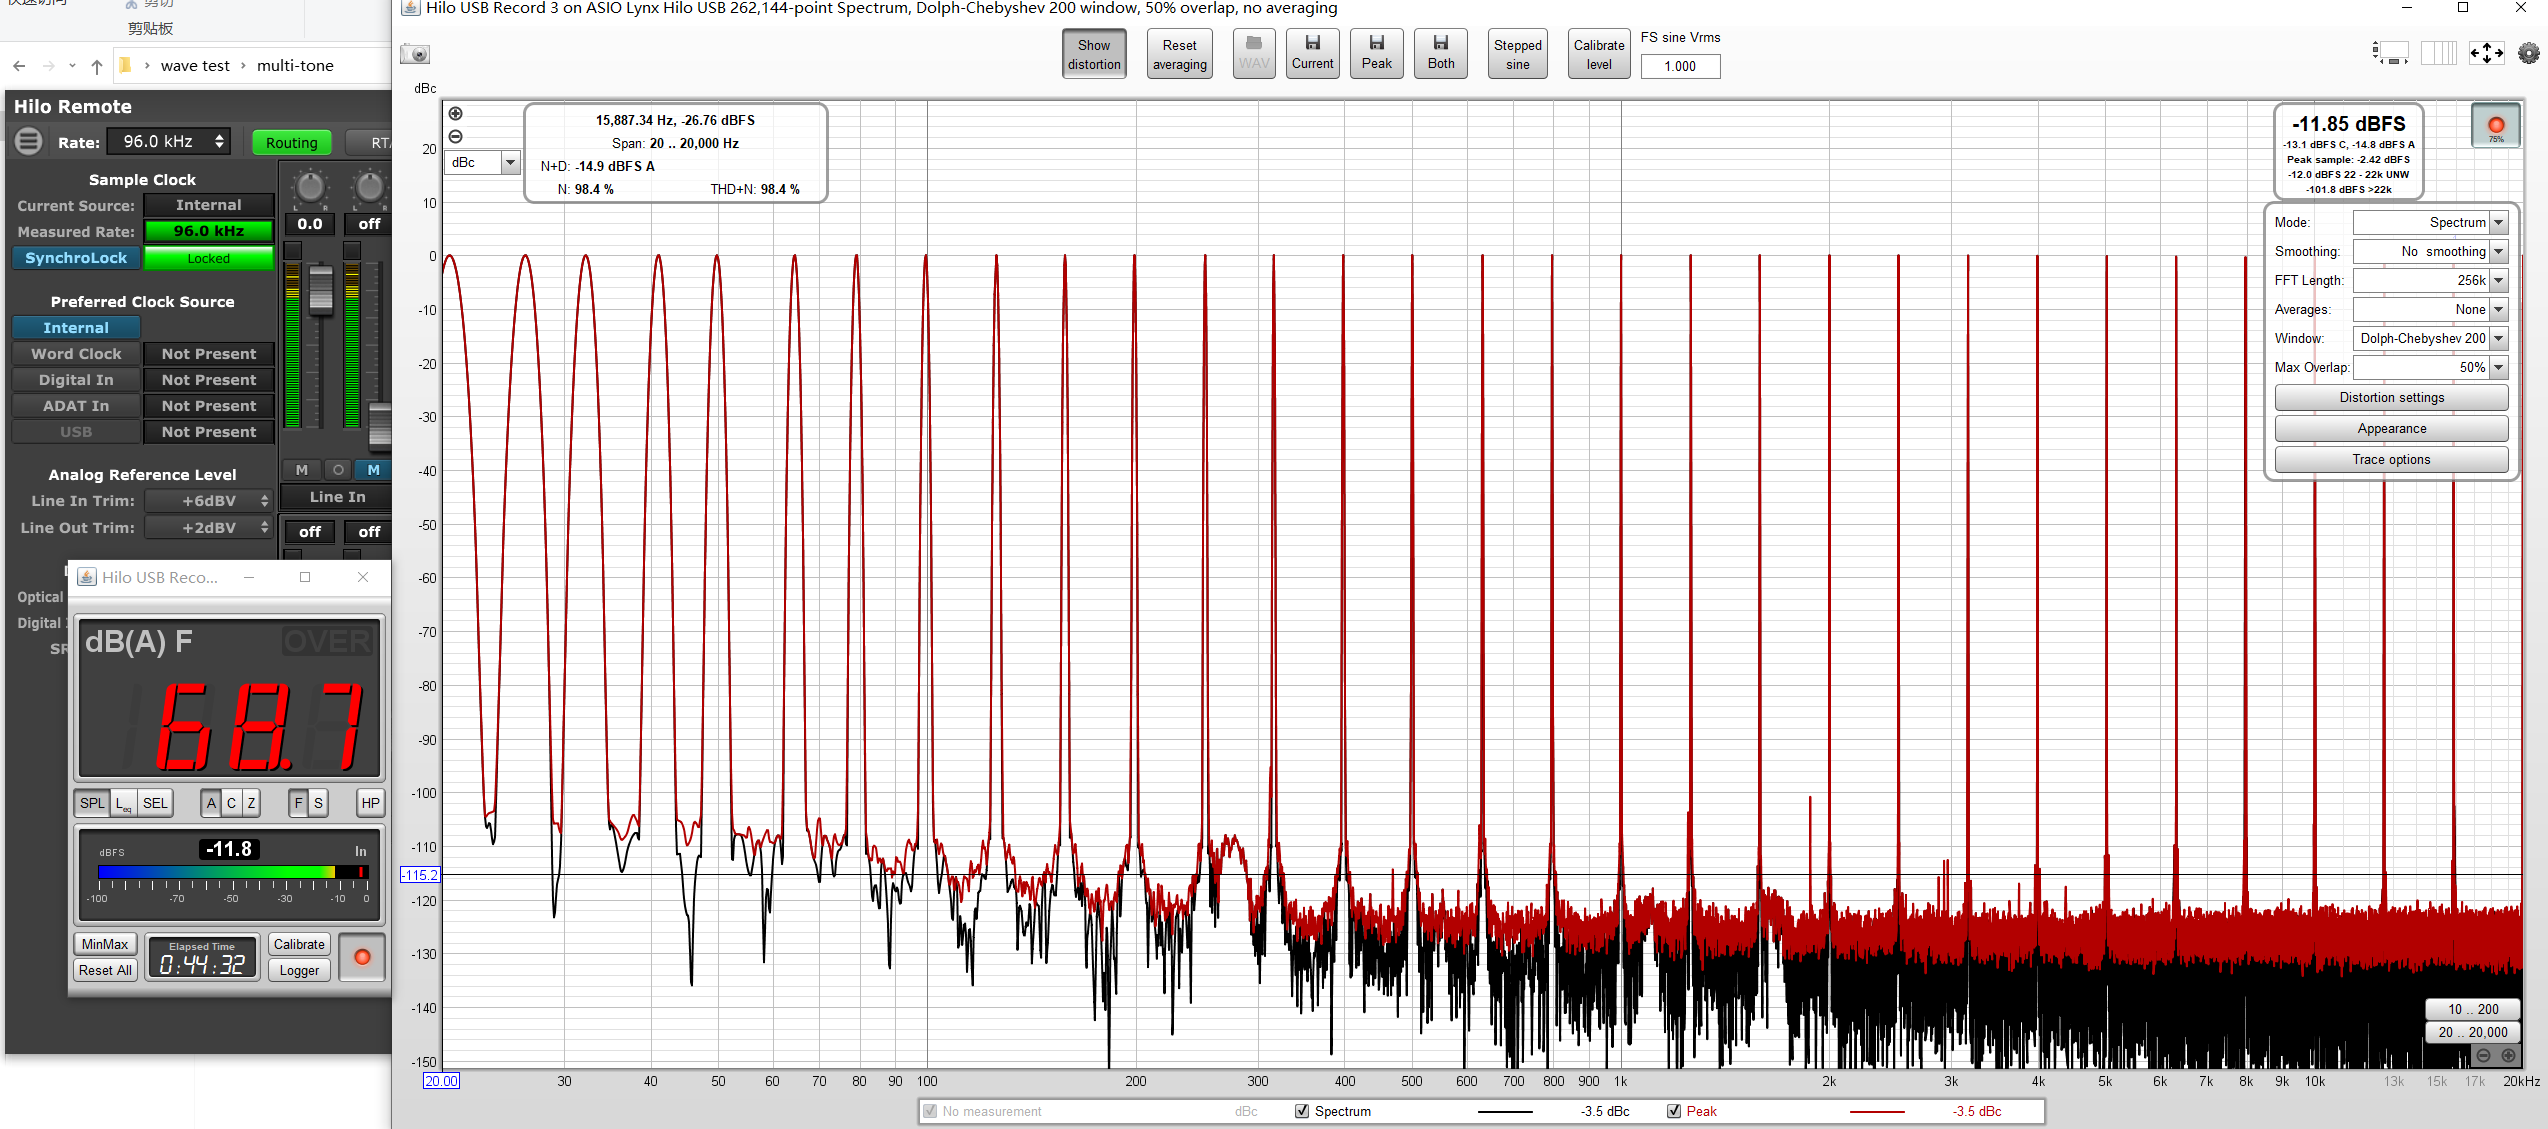Click the Trace options button
2548x1129 pixels.
pyautogui.click(x=2389, y=458)
